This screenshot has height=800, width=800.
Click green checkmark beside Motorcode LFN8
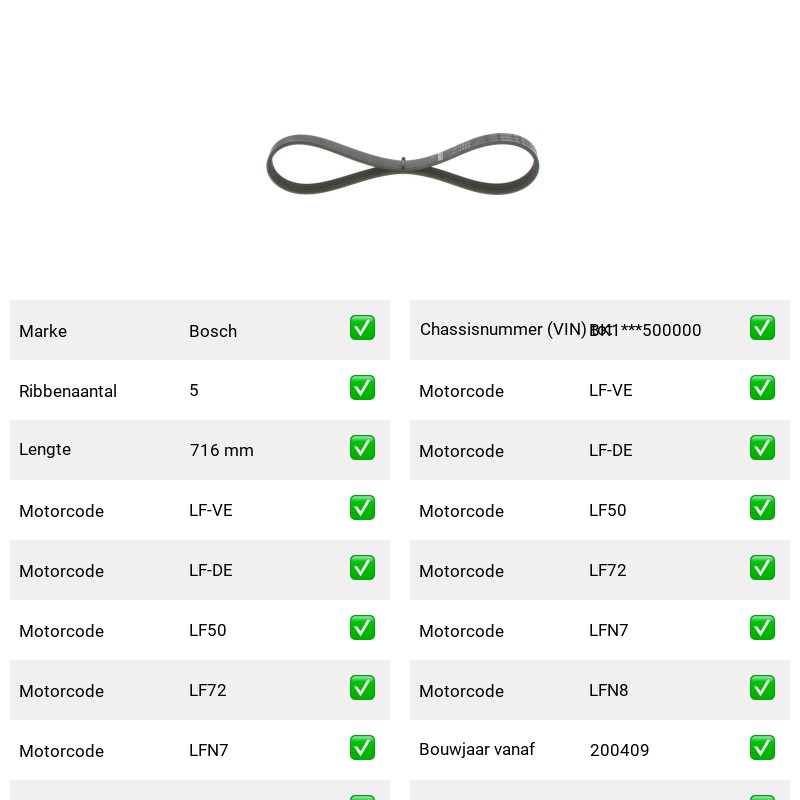pyautogui.click(x=762, y=688)
